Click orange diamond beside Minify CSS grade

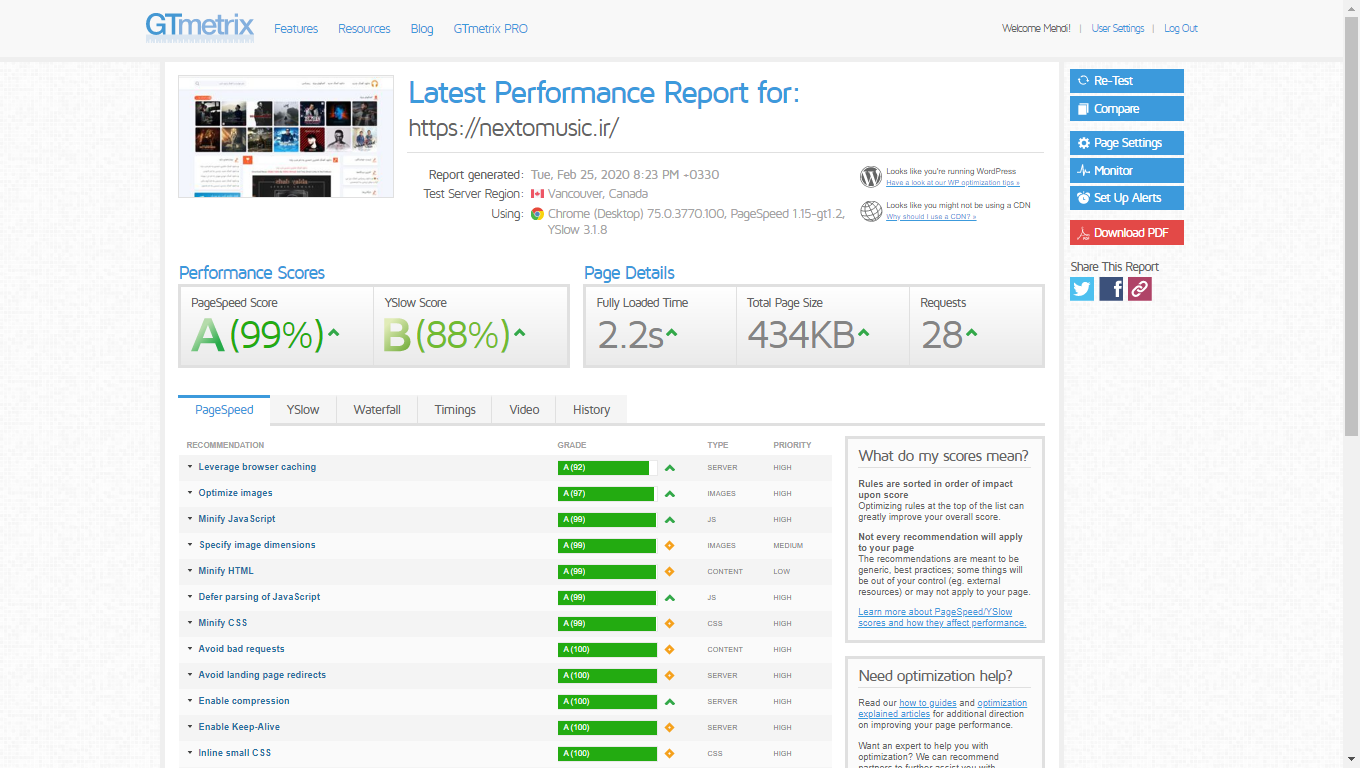pyautogui.click(x=670, y=623)
